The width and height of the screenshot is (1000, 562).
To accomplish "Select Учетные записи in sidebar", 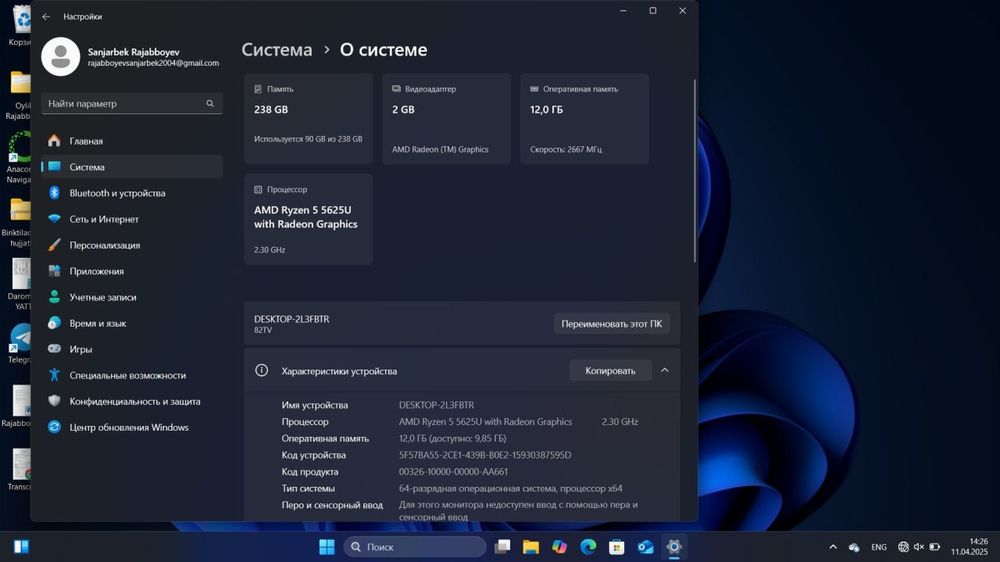I will pos(102,297).
